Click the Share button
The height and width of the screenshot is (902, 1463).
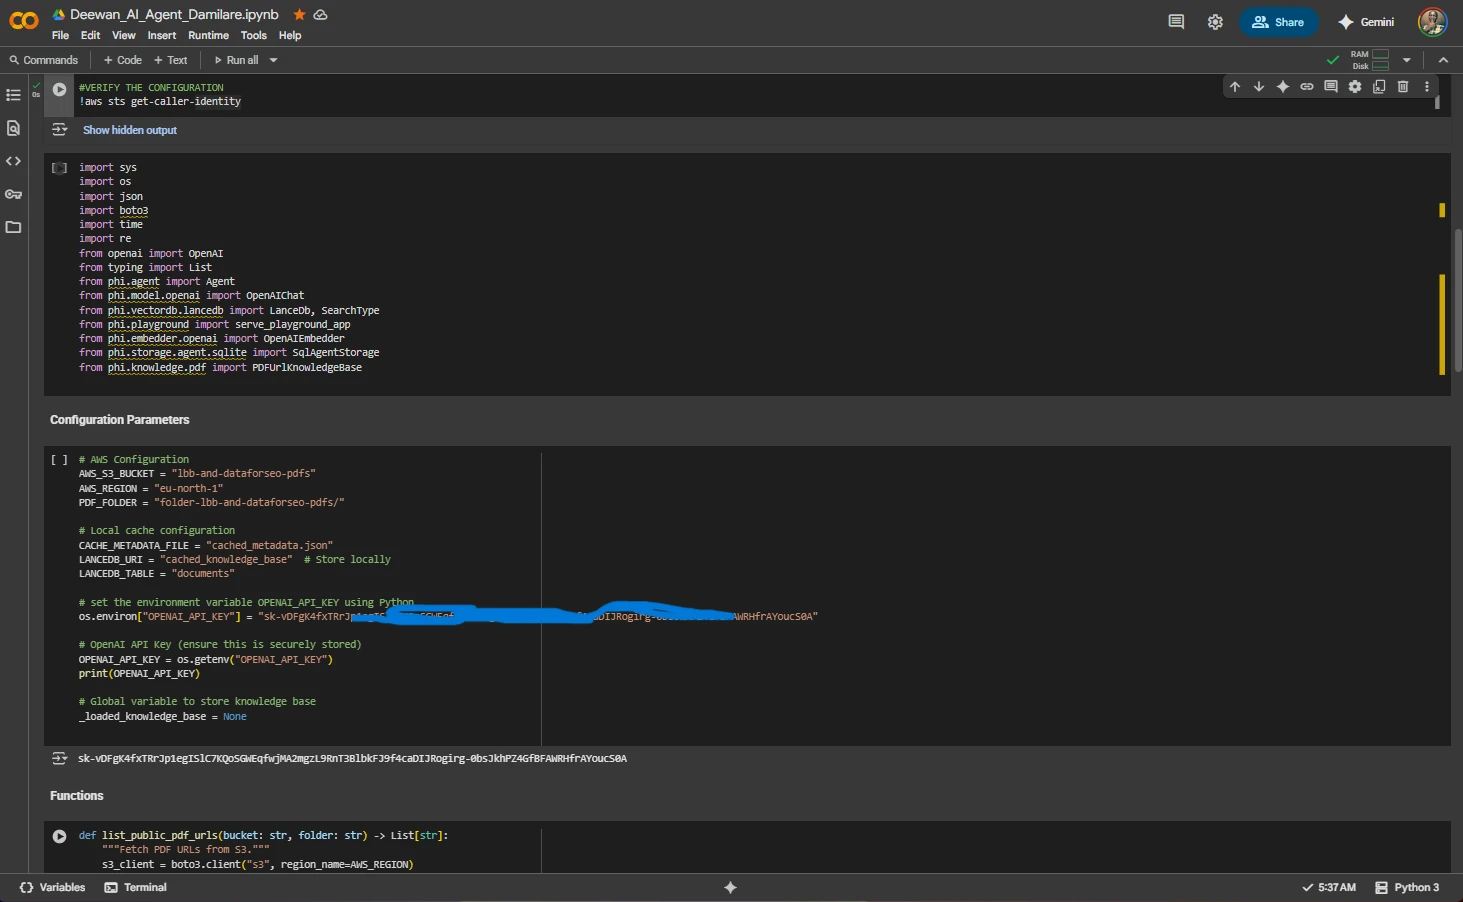click(x=1278, y=22)
